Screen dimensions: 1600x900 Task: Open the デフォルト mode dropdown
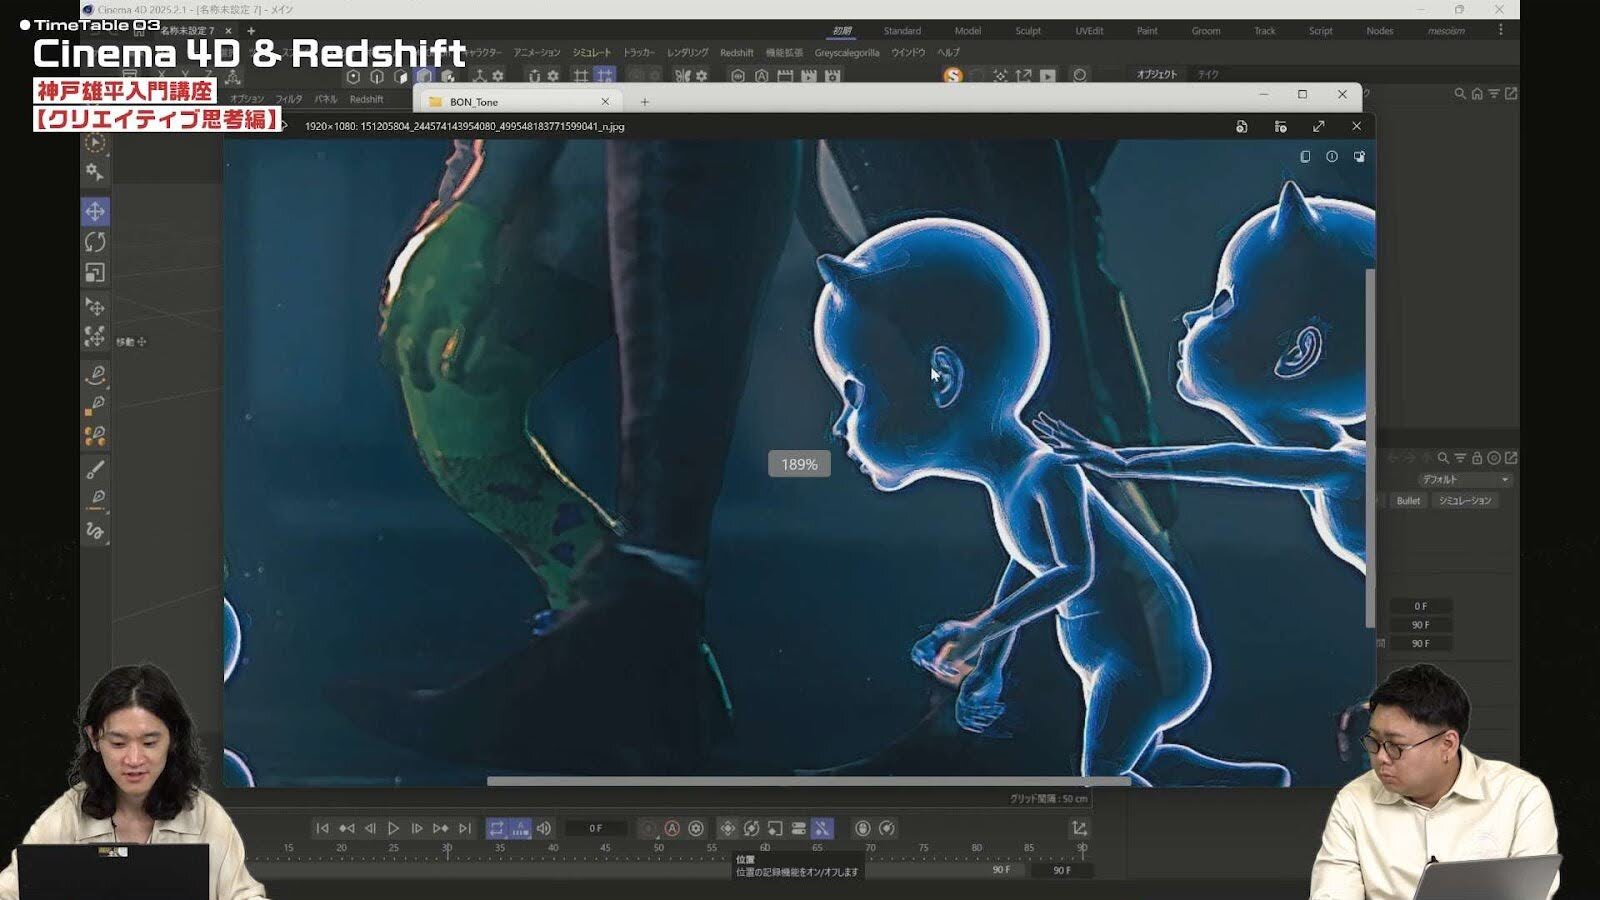pyautogui.click(x=1465, y=480)
